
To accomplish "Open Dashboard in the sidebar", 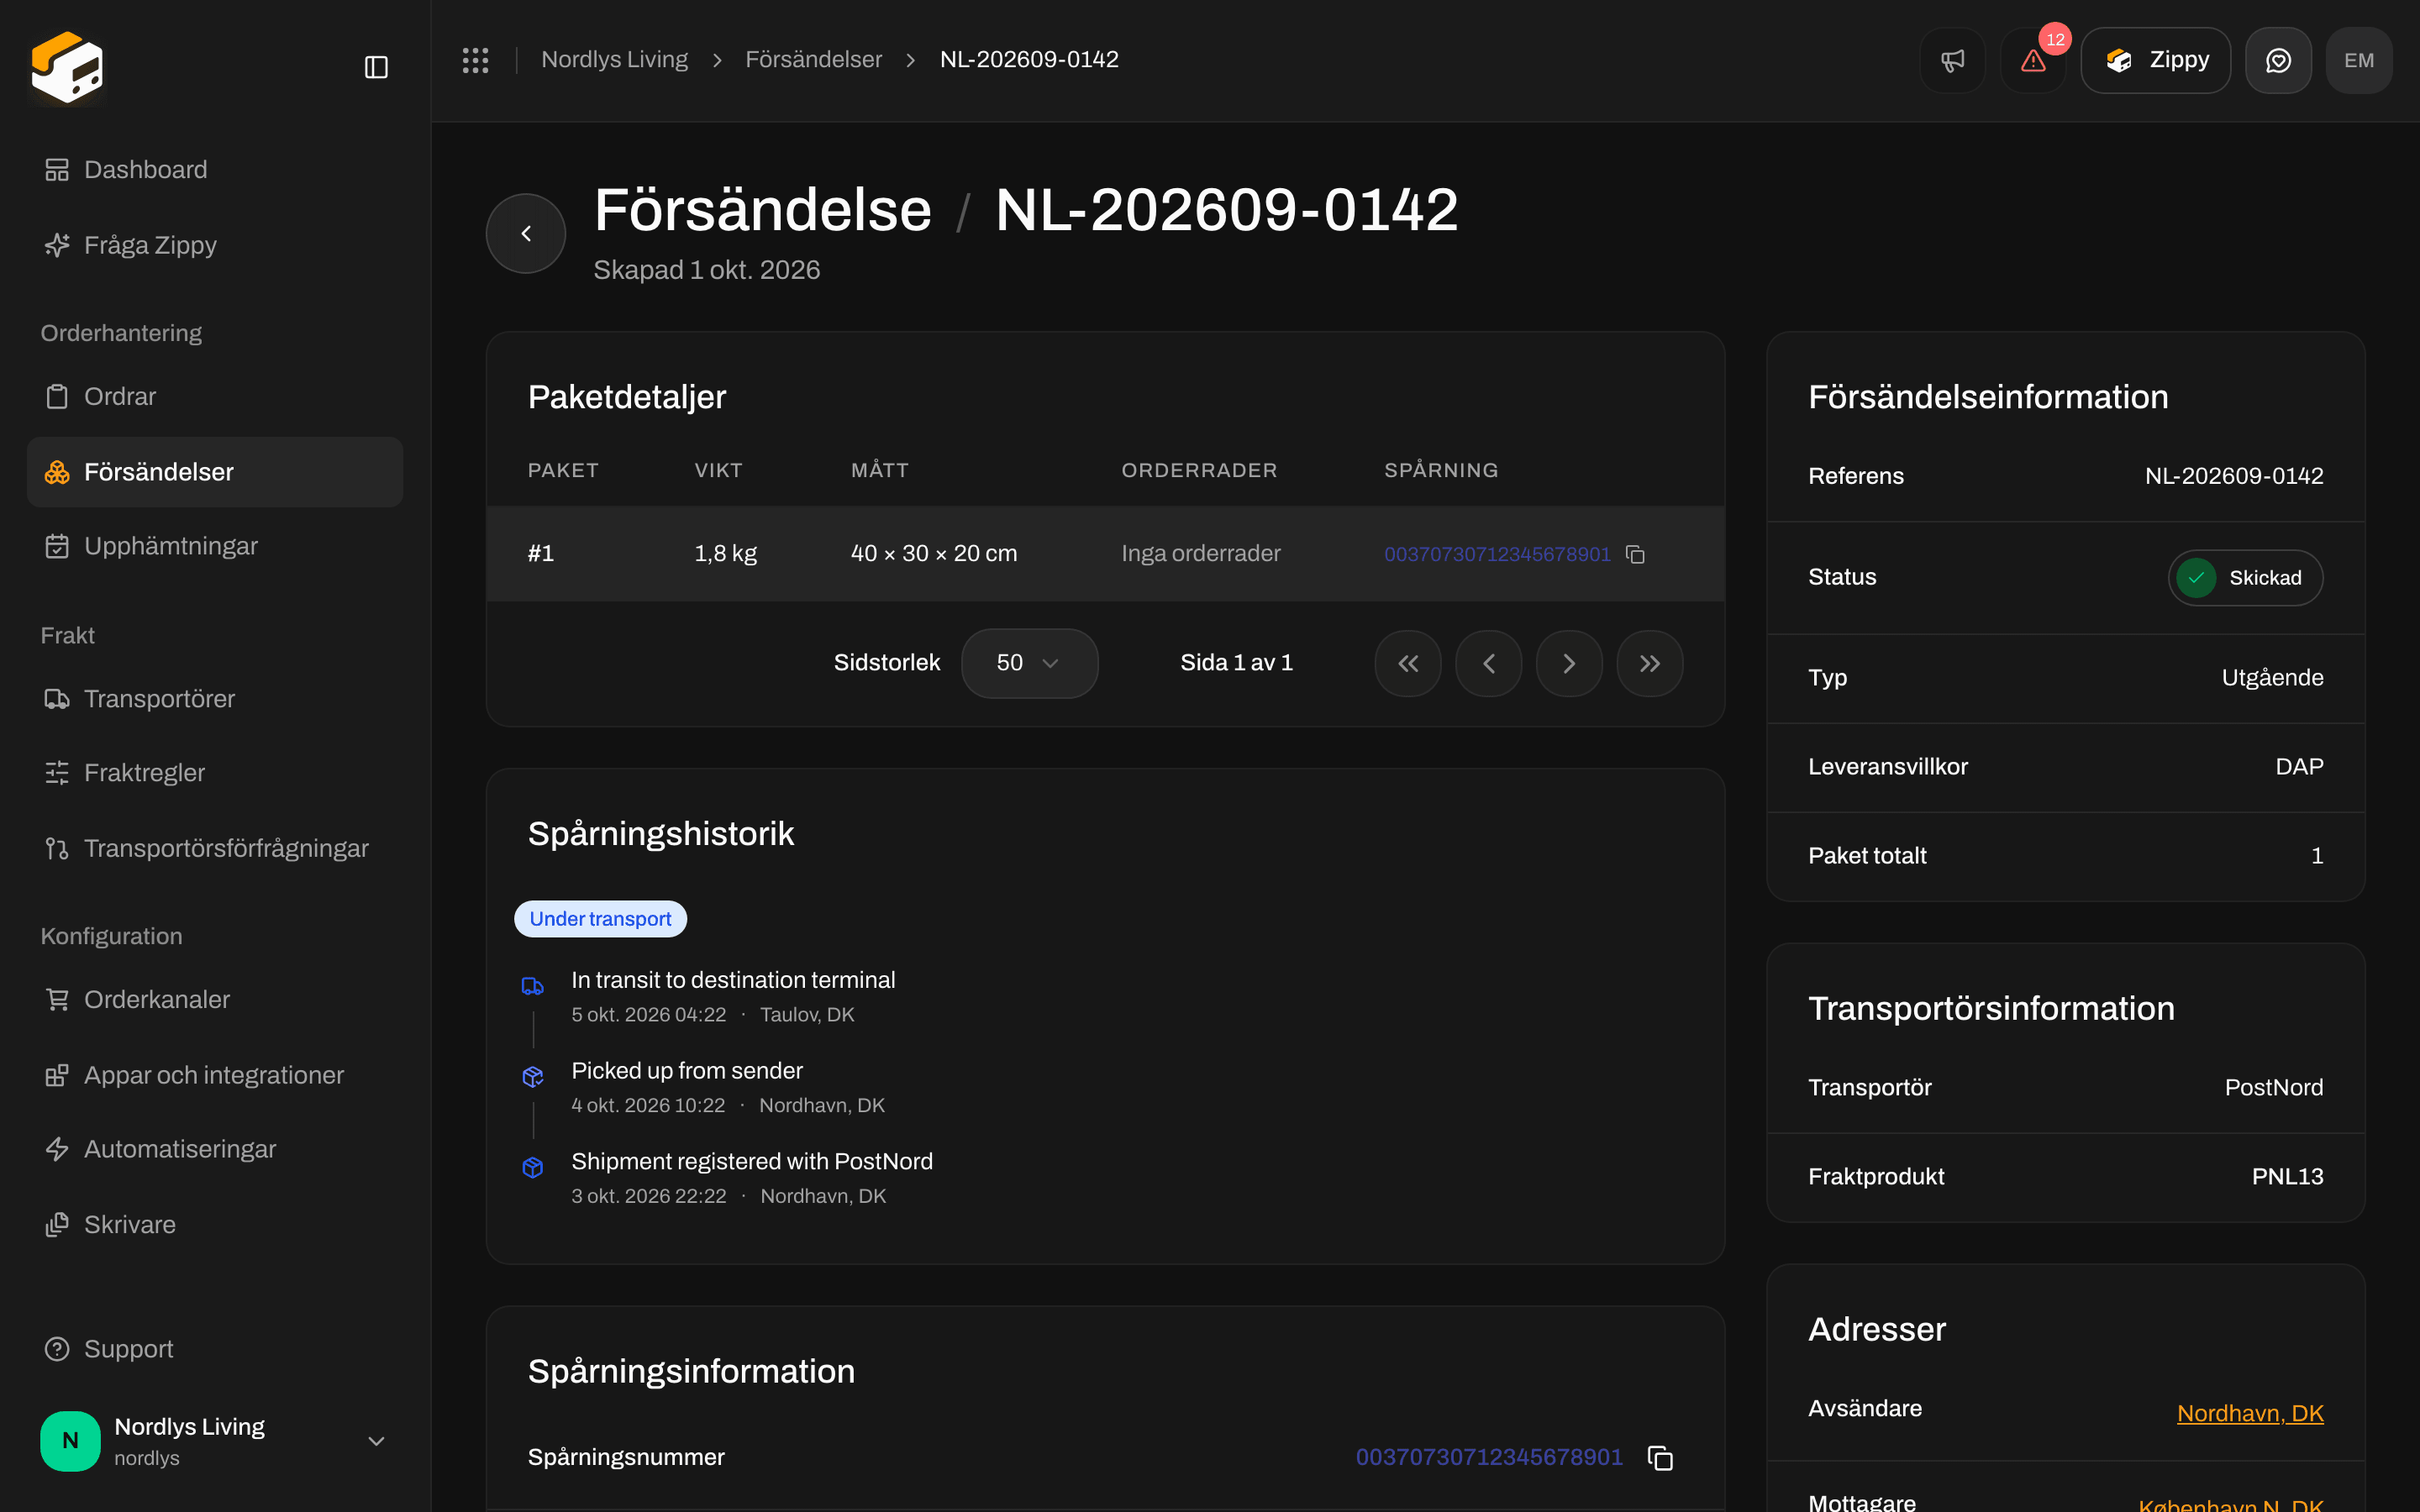I will (215, 170).
